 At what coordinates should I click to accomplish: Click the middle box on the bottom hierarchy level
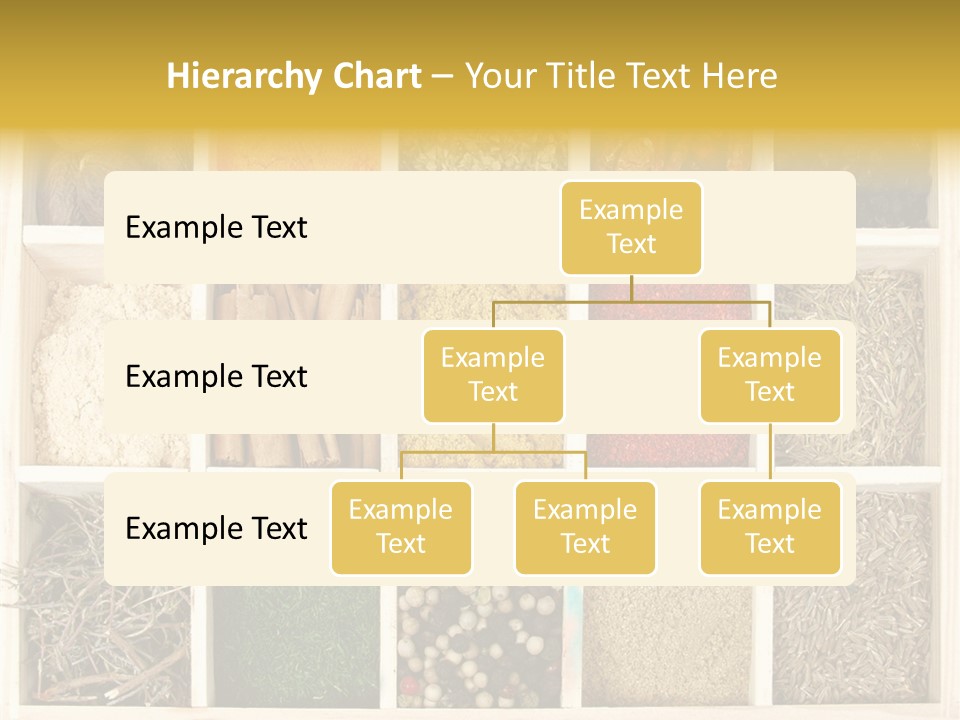[x=585, y=527]
